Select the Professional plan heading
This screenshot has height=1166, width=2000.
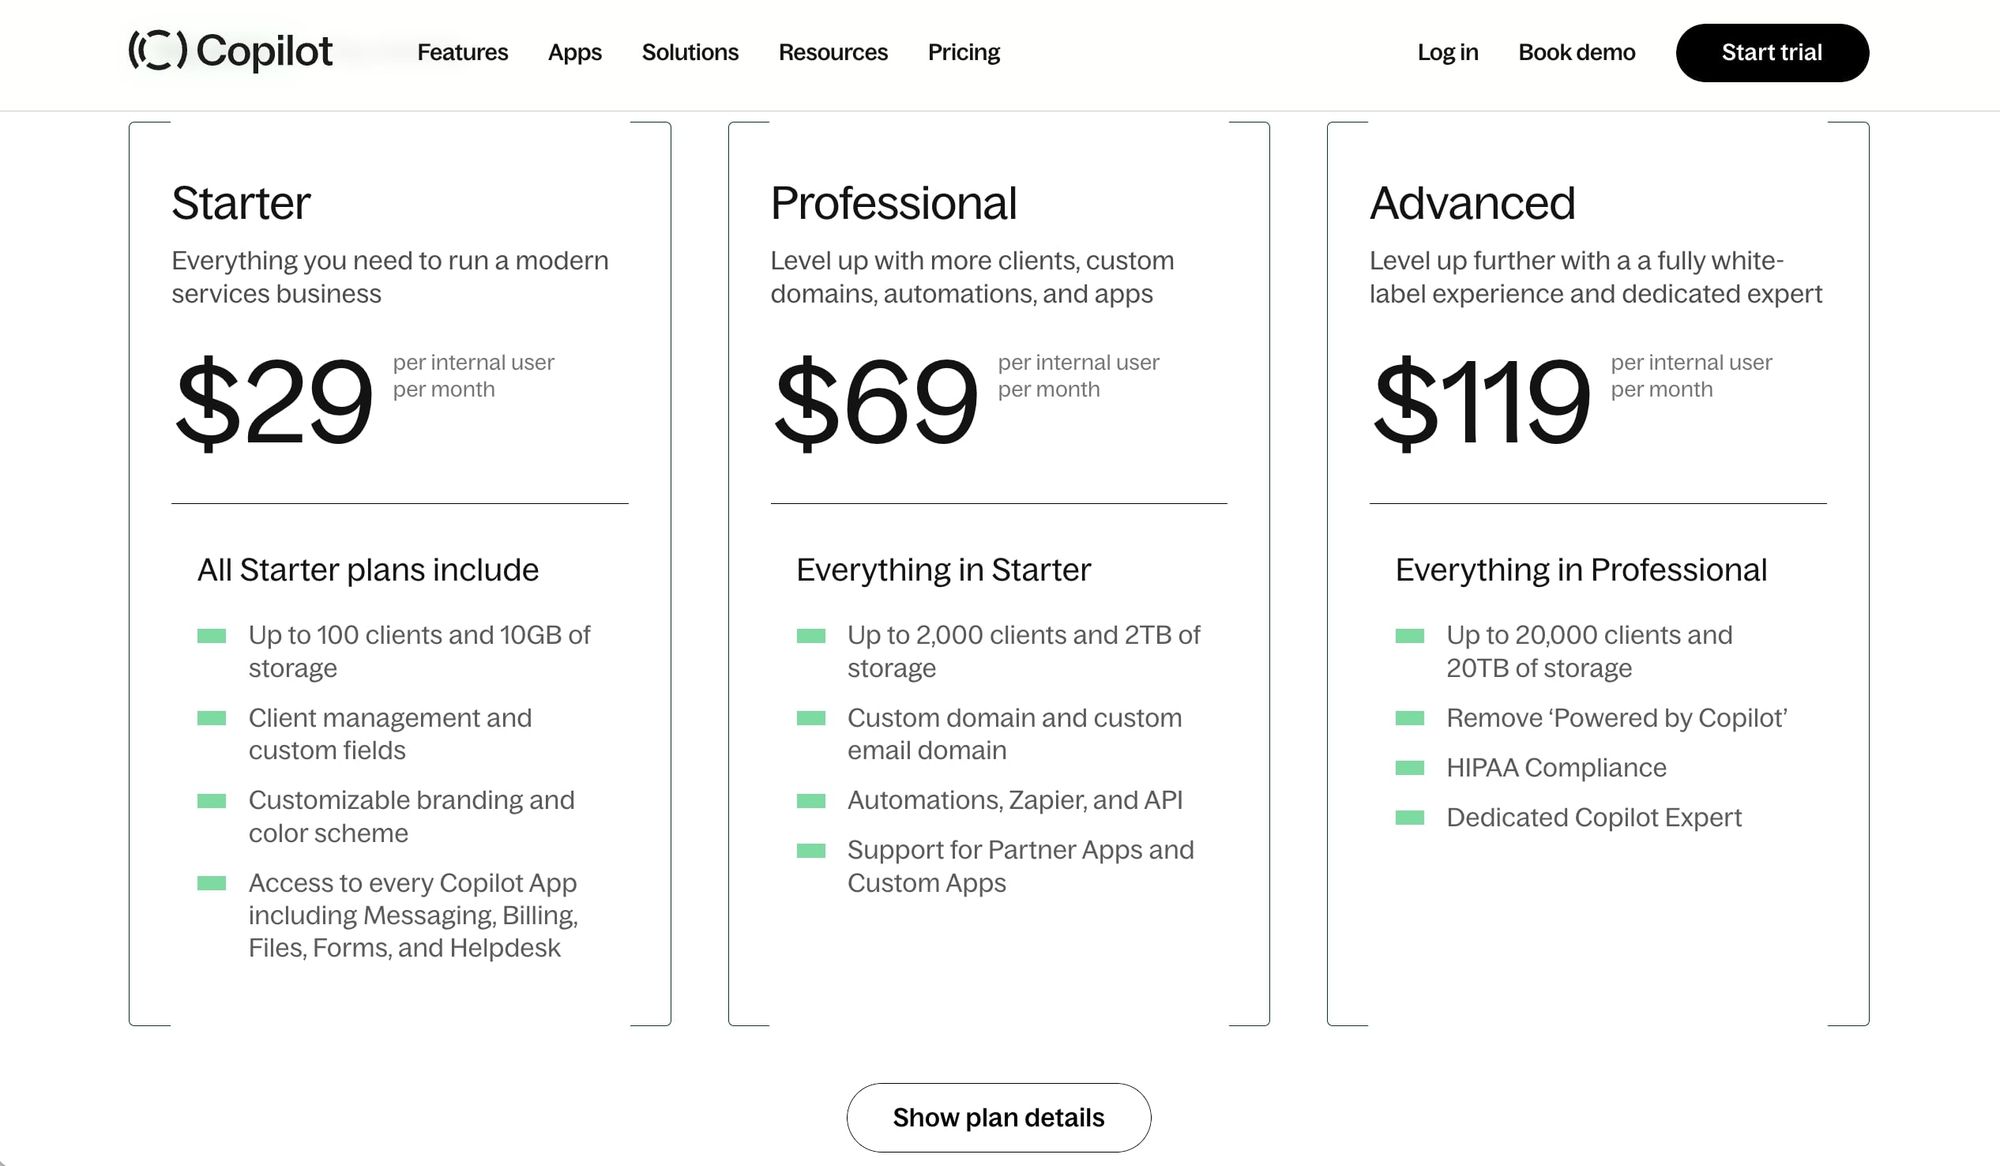893,203
